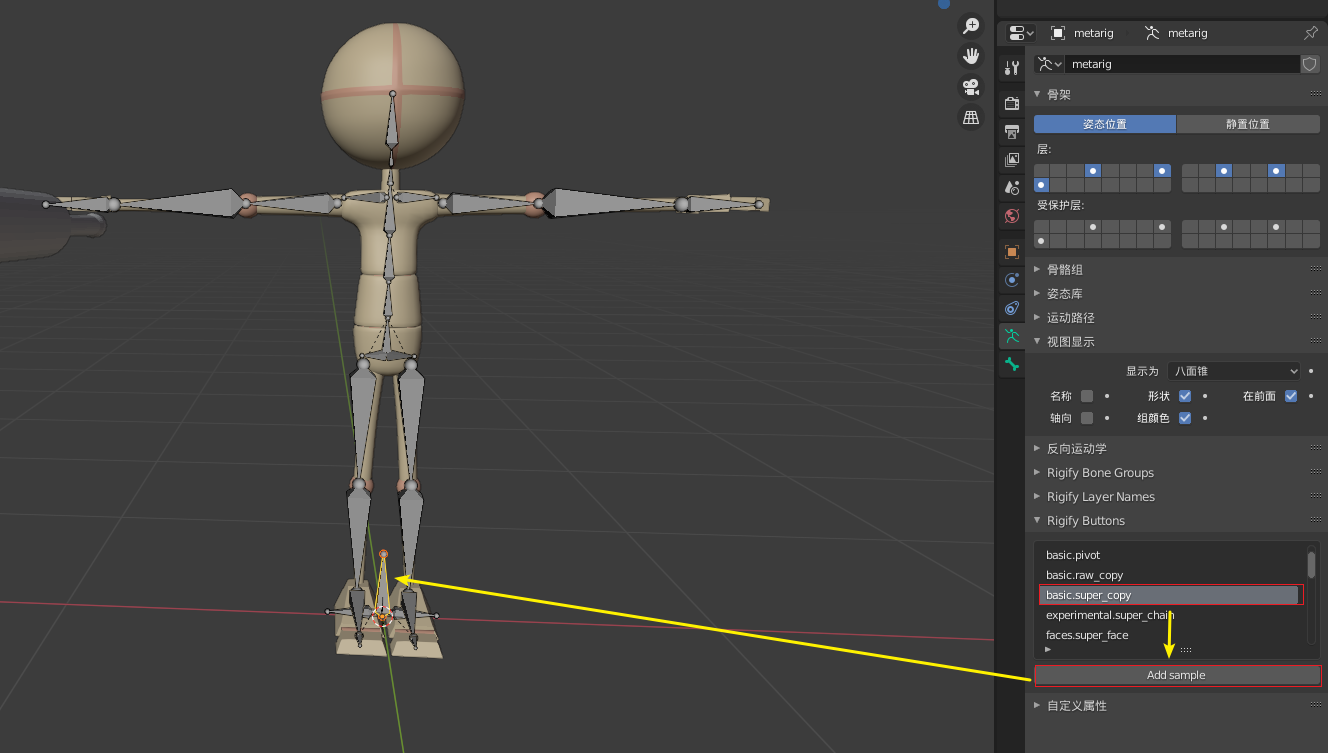This screenshot has height=753, width=1328.
Task: Browse armature data-block dropdown icon
Action: click(x=1049, y=64)
